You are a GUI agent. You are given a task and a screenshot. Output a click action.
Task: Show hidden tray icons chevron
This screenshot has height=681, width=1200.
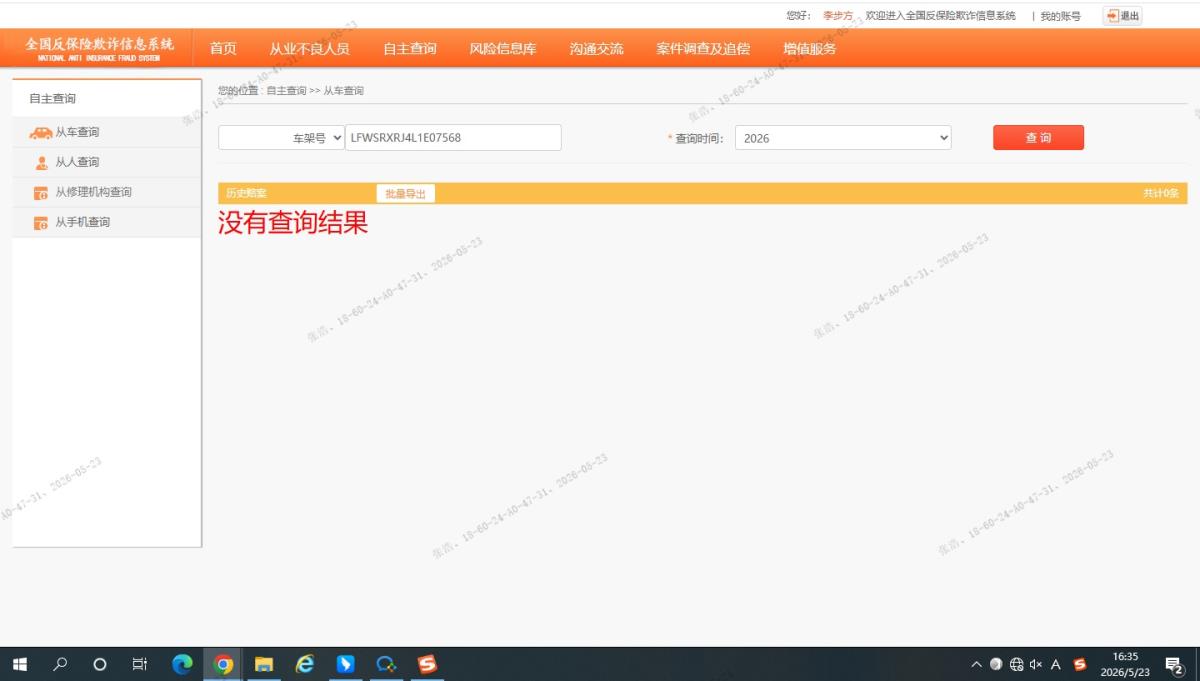tap(977, 664)
